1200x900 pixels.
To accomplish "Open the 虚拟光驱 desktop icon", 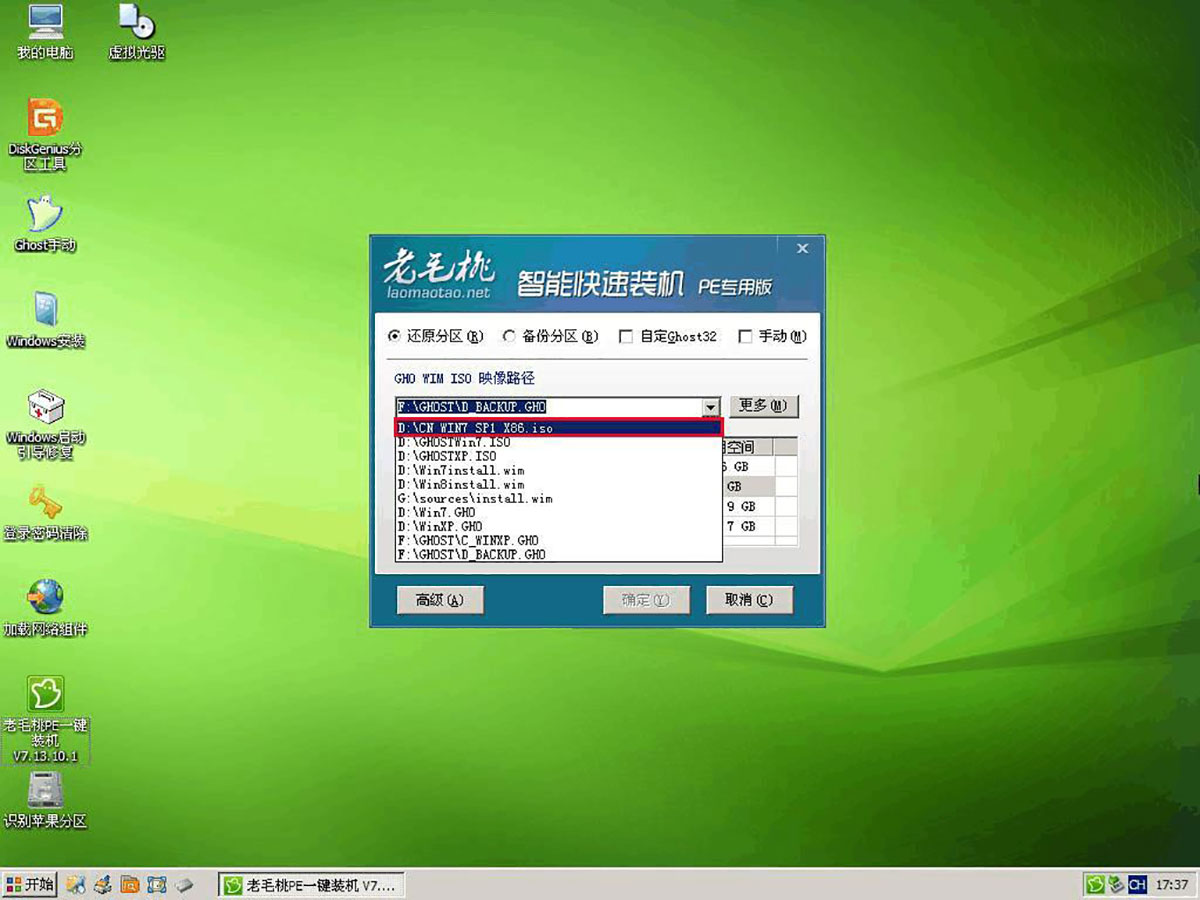I will pos(134,25).
